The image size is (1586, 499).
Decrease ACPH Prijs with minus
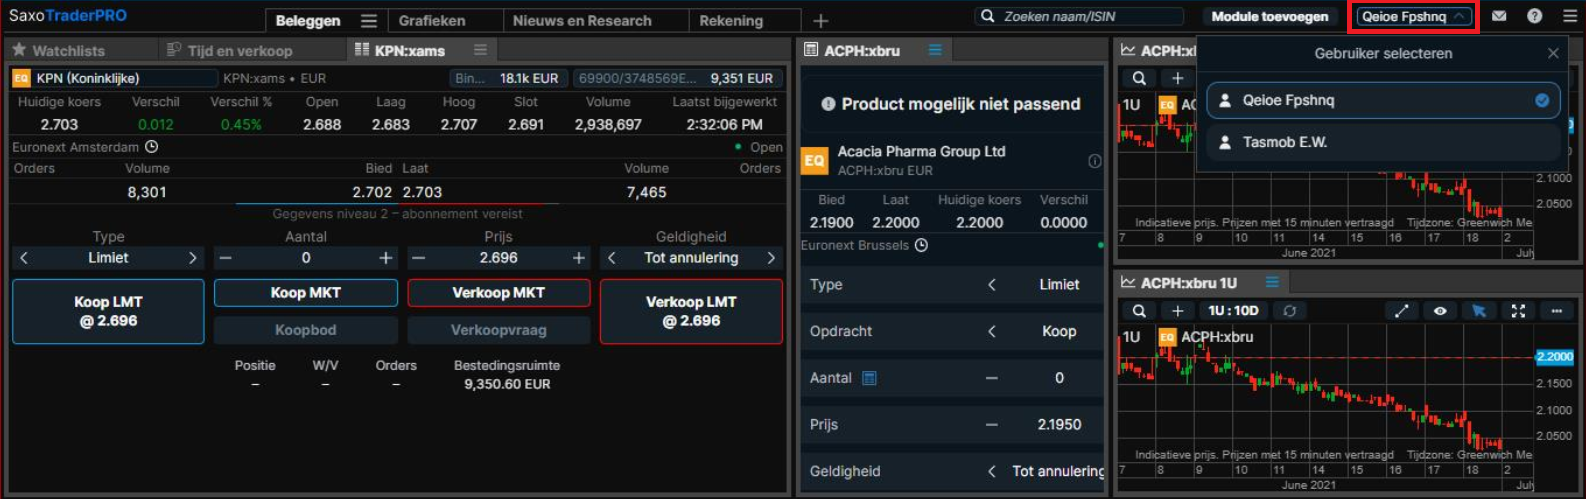992,425
